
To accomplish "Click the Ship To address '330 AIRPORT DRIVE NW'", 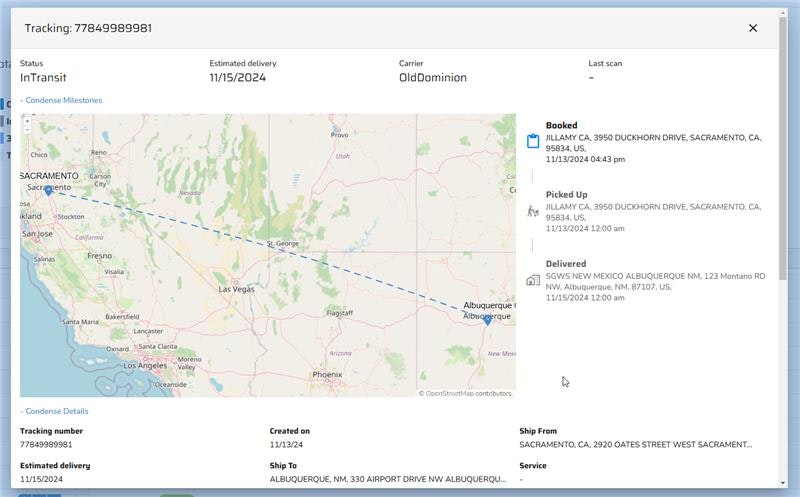I will pos(396,479).
